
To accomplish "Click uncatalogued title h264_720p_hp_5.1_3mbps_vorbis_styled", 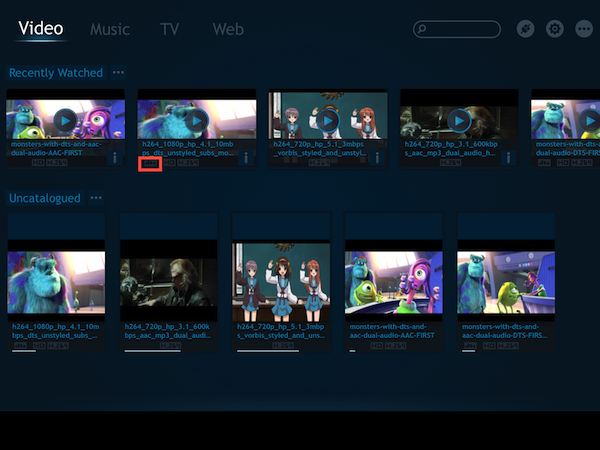I will point(281,331).
